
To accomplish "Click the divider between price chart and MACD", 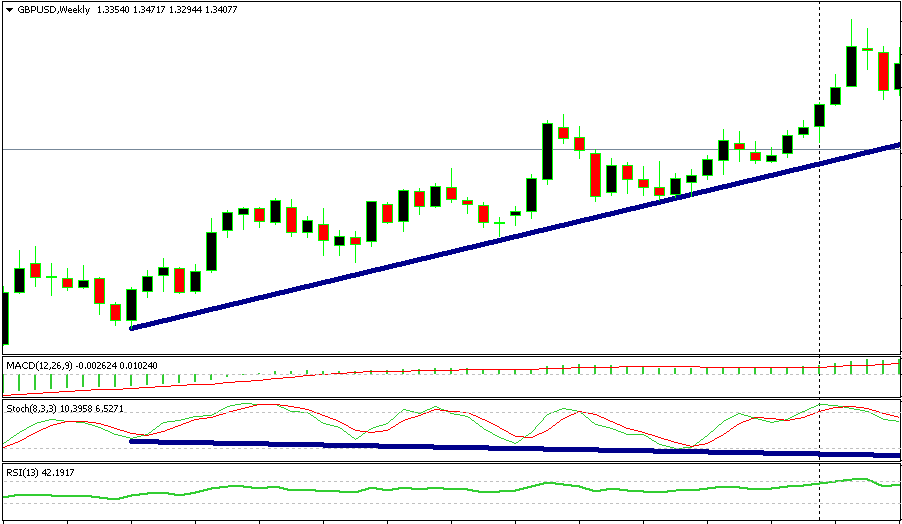I will (x=450, y=356).
